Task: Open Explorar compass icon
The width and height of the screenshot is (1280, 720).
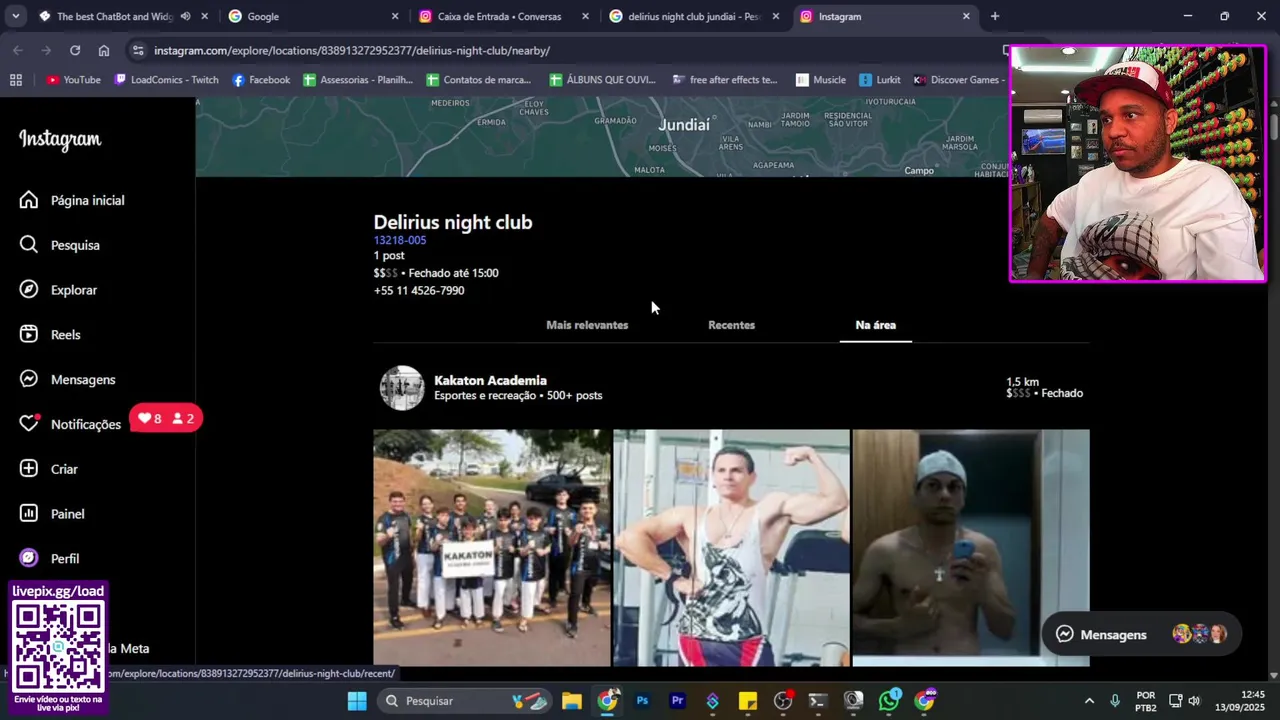Action: 29,290
